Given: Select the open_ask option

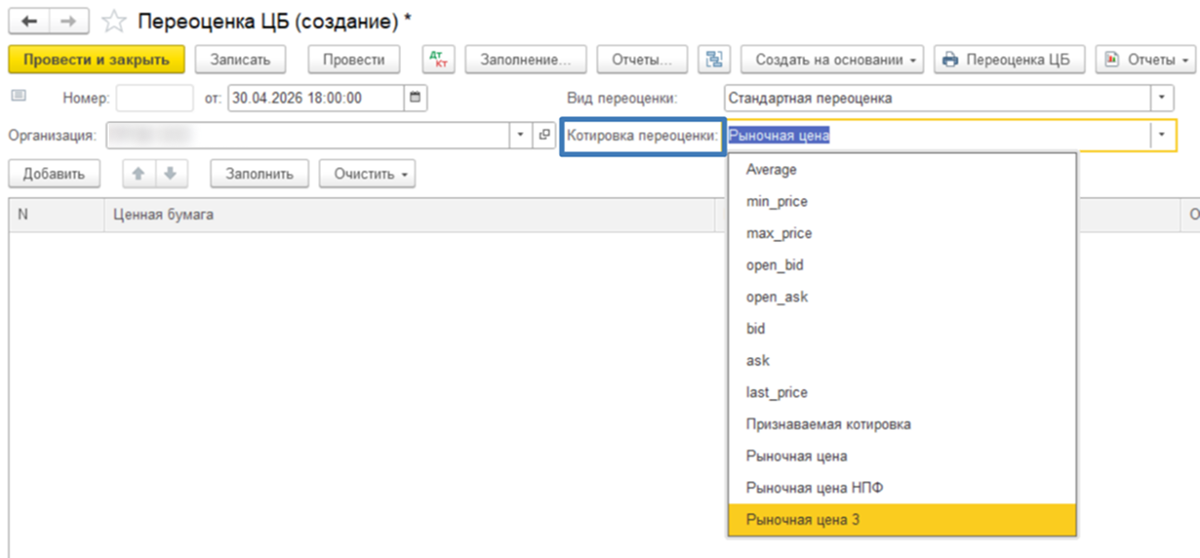Looking at the screenshot, I should [903, 297].
